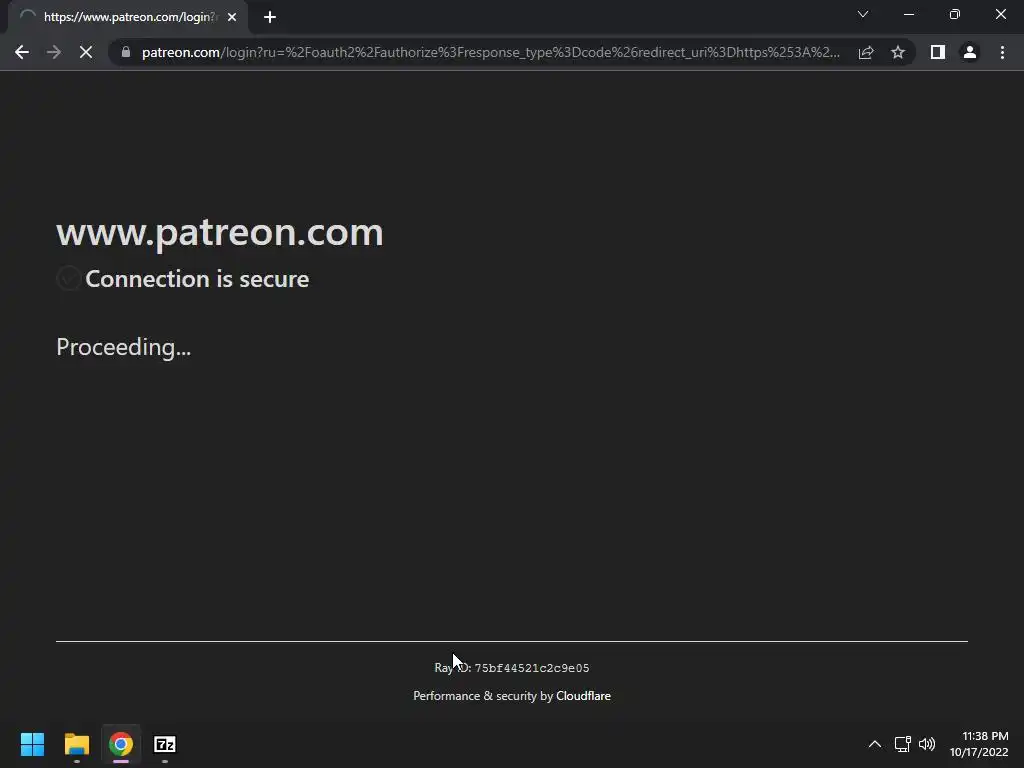Show hidden system tray icons
The height and width of the screenshot is (768, 1024).
(874, 744)
